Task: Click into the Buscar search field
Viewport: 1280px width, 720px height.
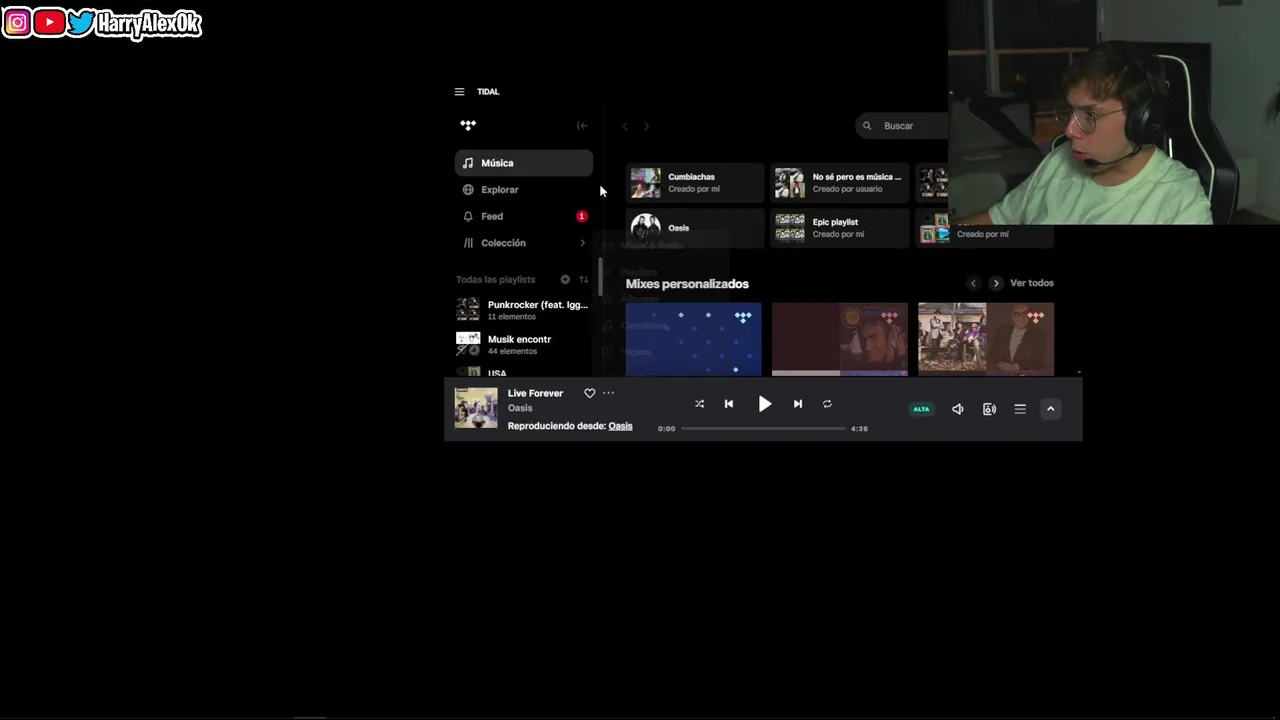Action: [902, 126]
